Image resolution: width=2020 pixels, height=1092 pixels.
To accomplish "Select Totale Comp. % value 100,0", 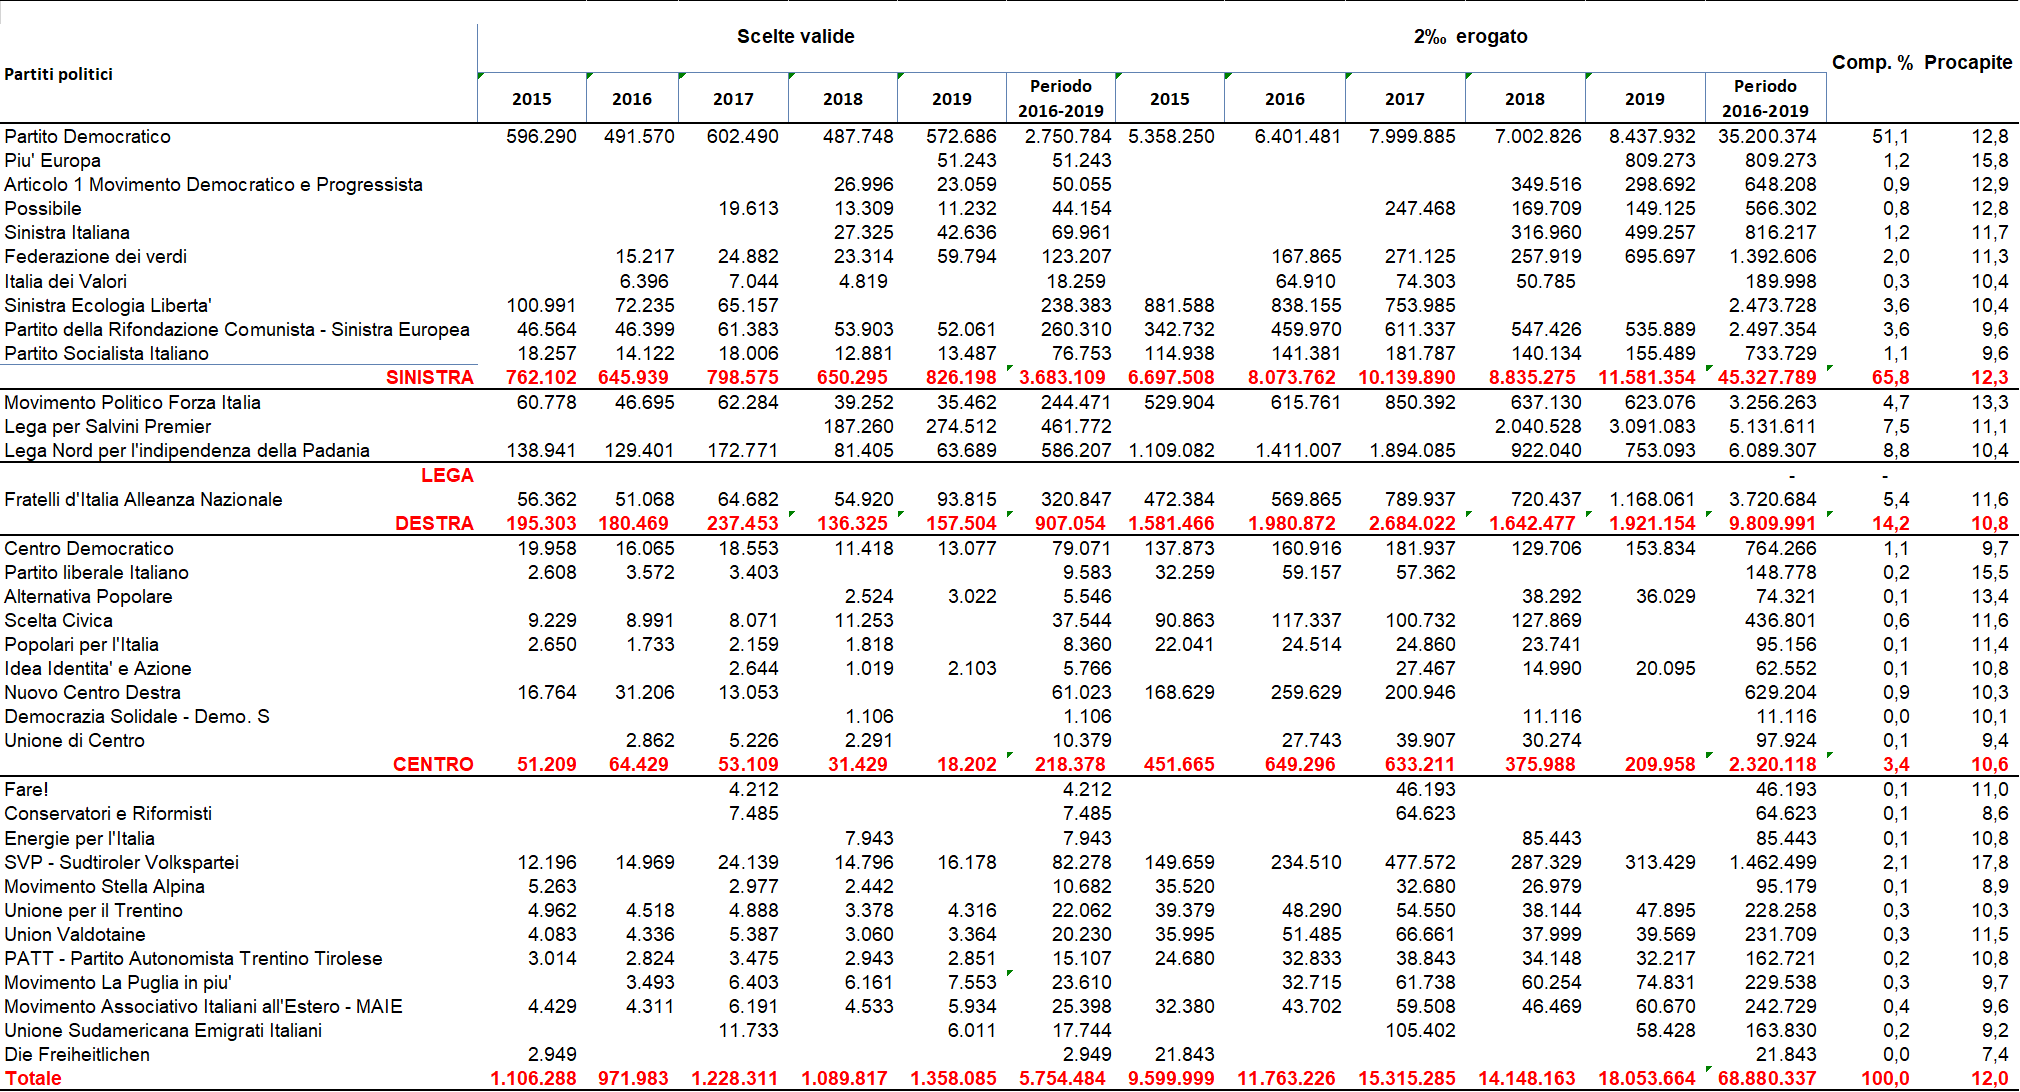I will (x=1885, y=1078).
